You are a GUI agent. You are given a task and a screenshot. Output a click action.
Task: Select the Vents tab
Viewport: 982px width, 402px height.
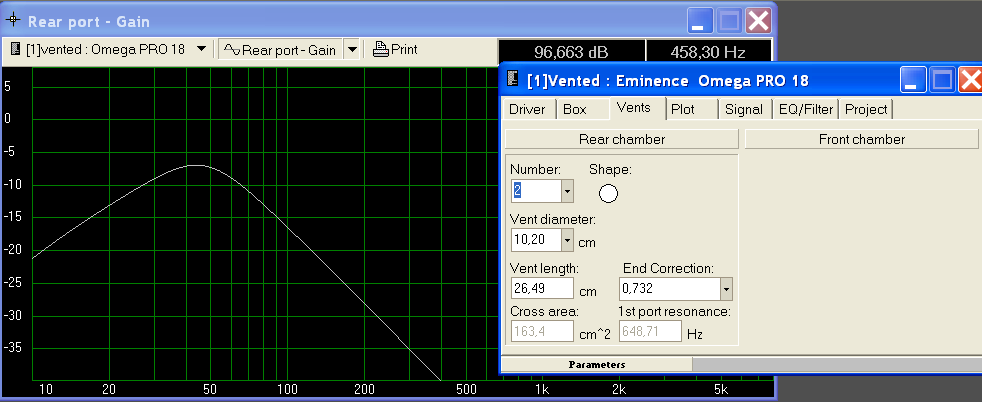coord(636,108)
